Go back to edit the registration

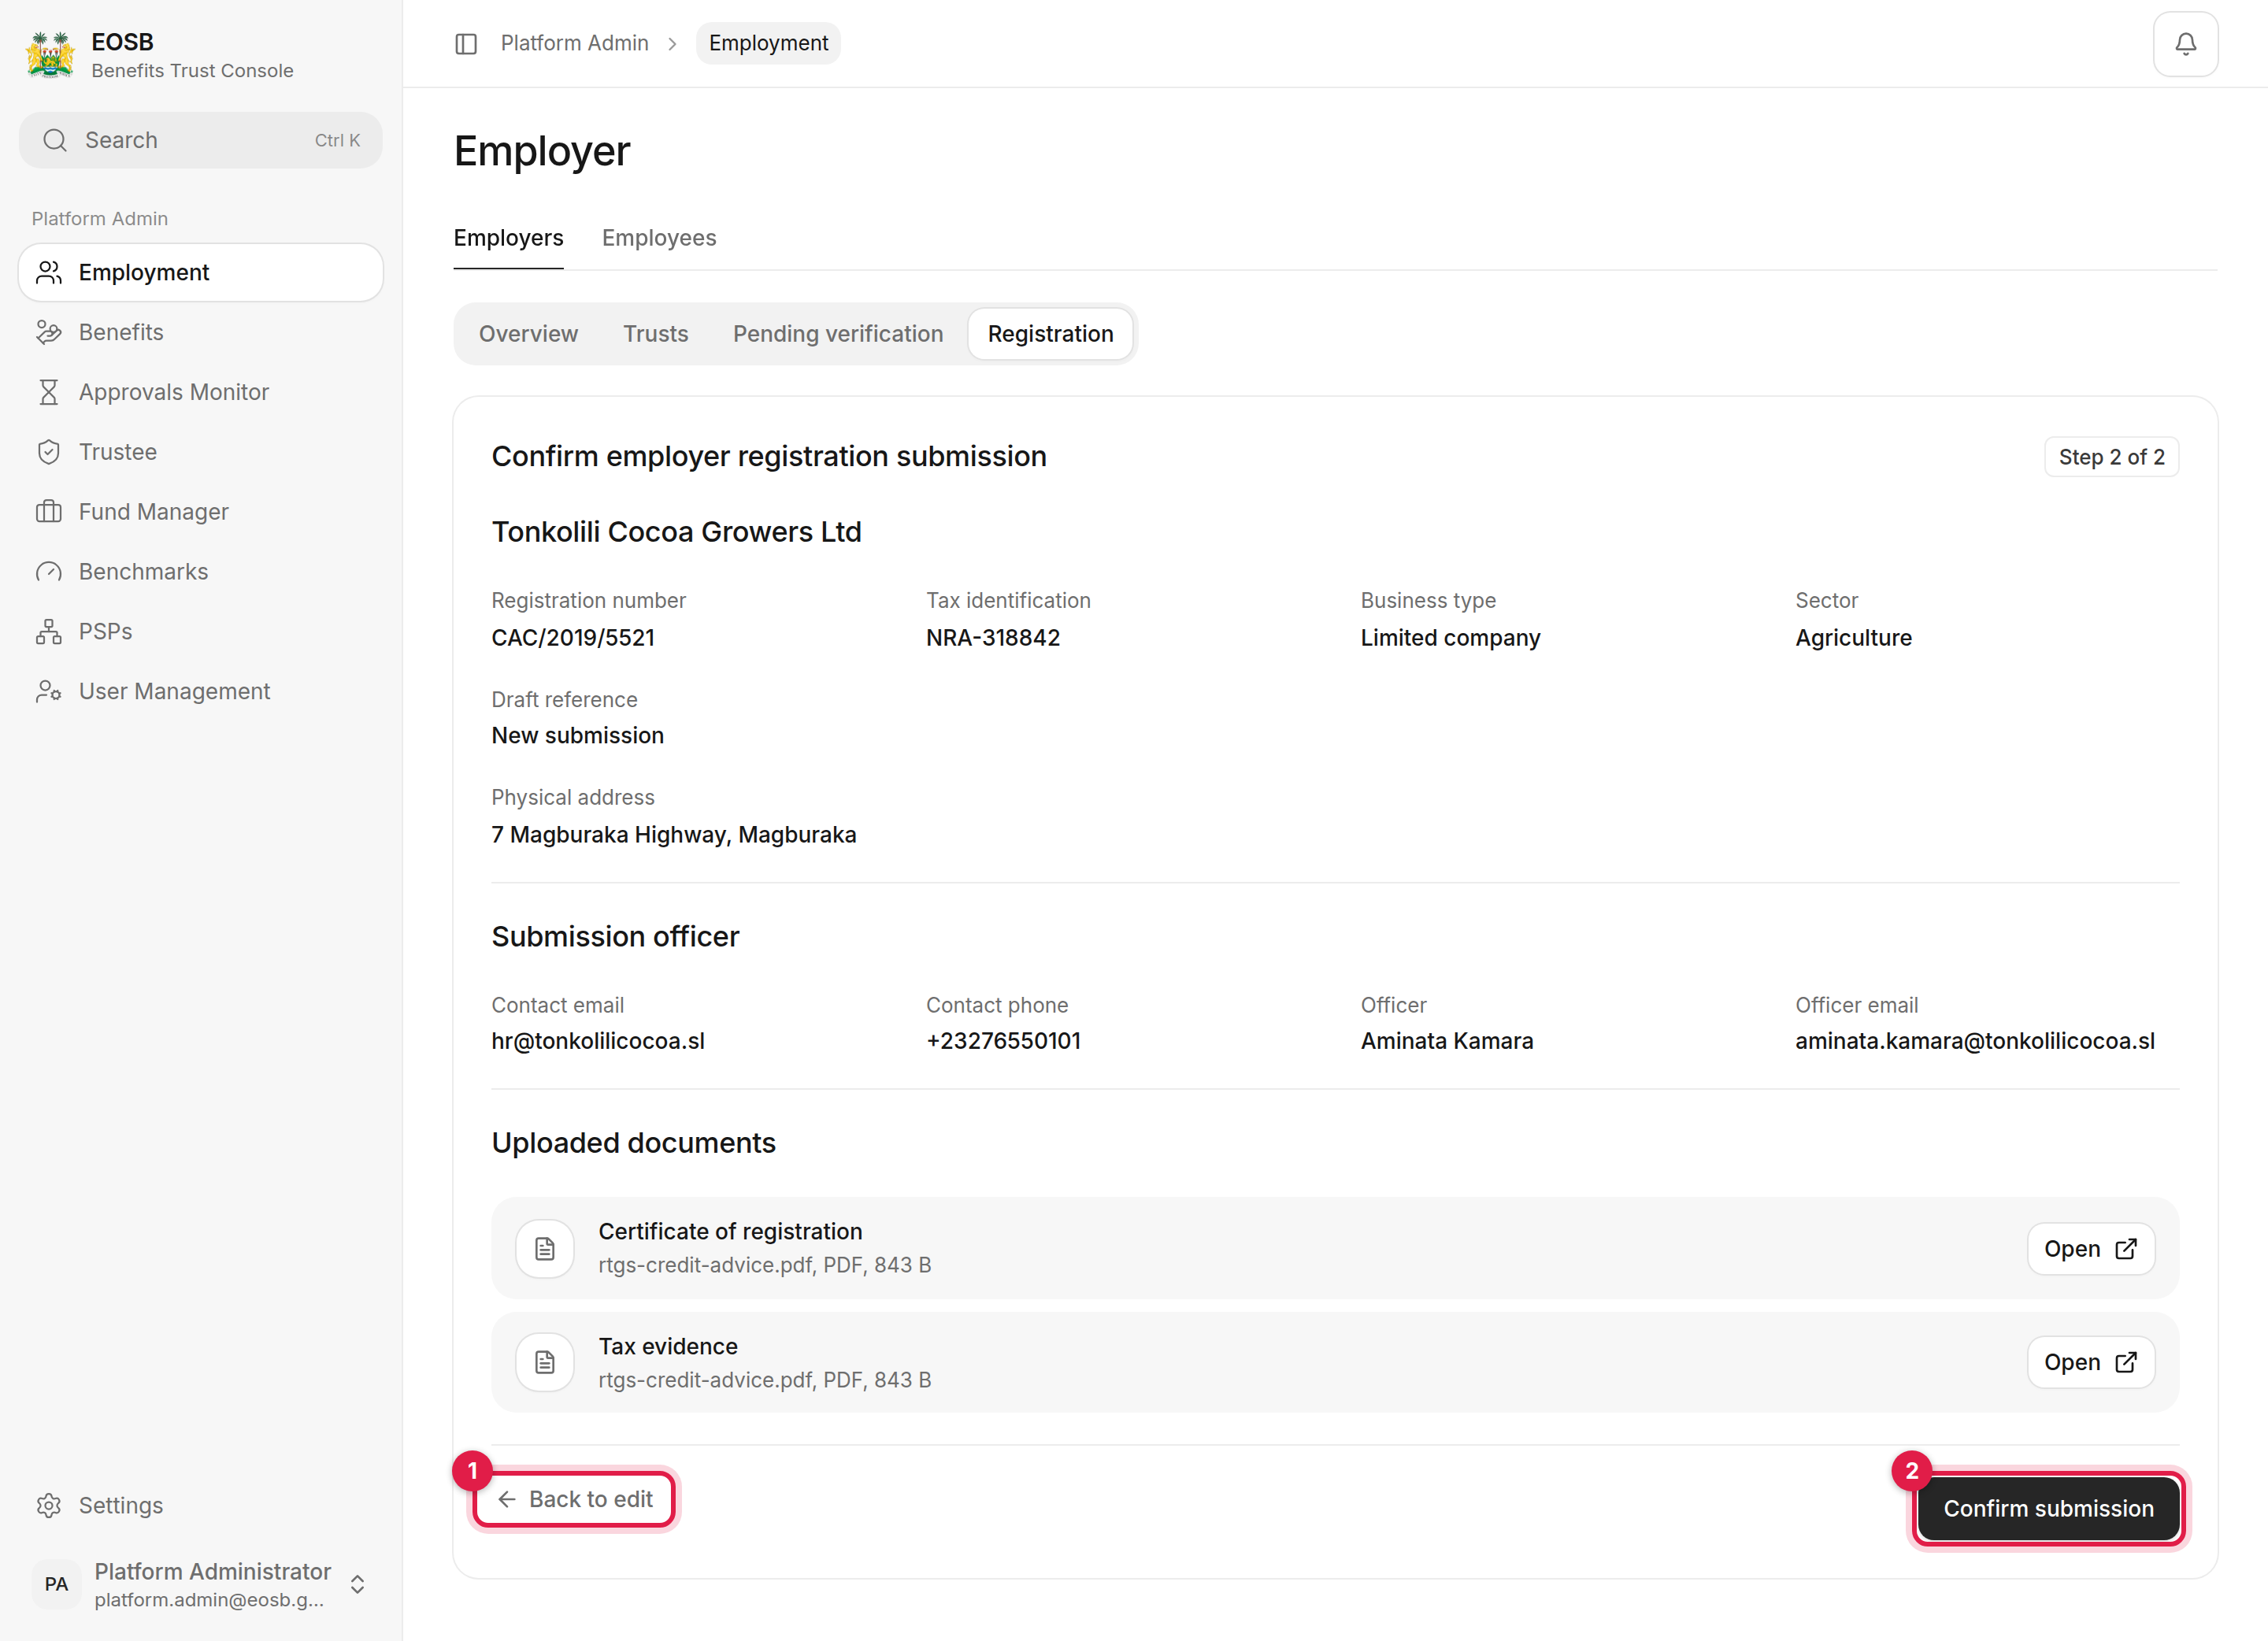coord(575,1499)
